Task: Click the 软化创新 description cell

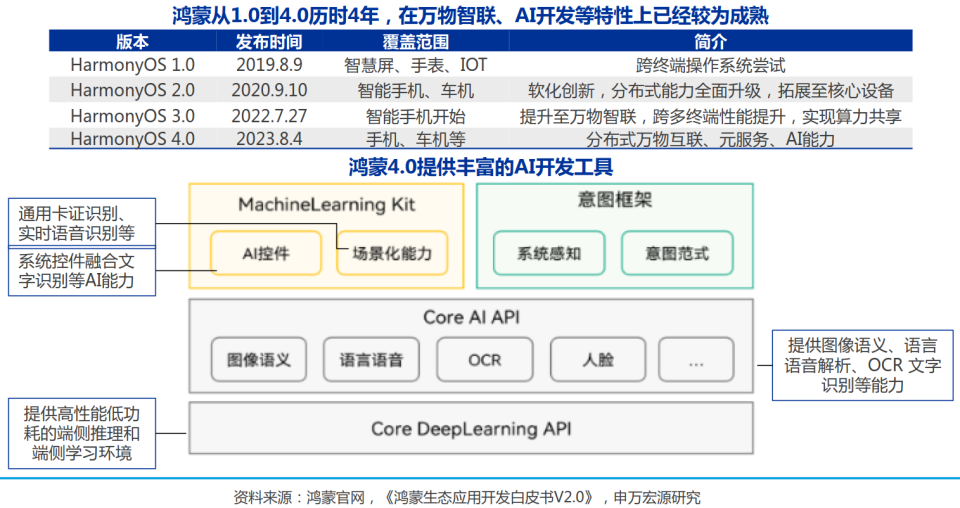Action: (x=711, y=91)
